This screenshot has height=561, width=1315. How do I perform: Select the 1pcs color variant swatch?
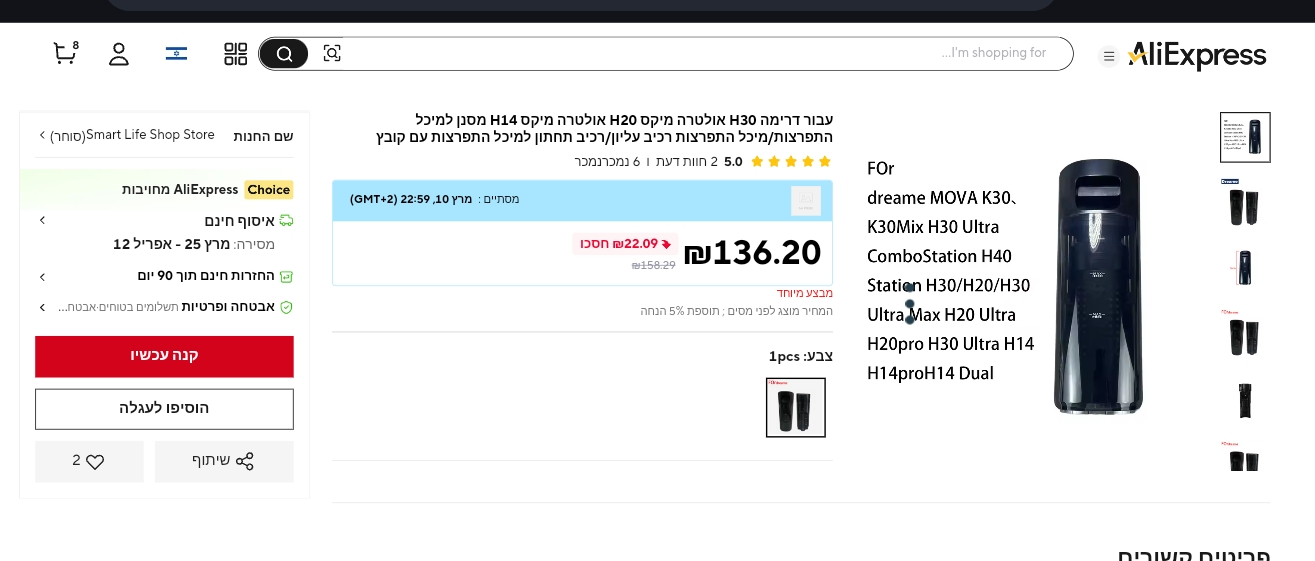coord(796,407)
